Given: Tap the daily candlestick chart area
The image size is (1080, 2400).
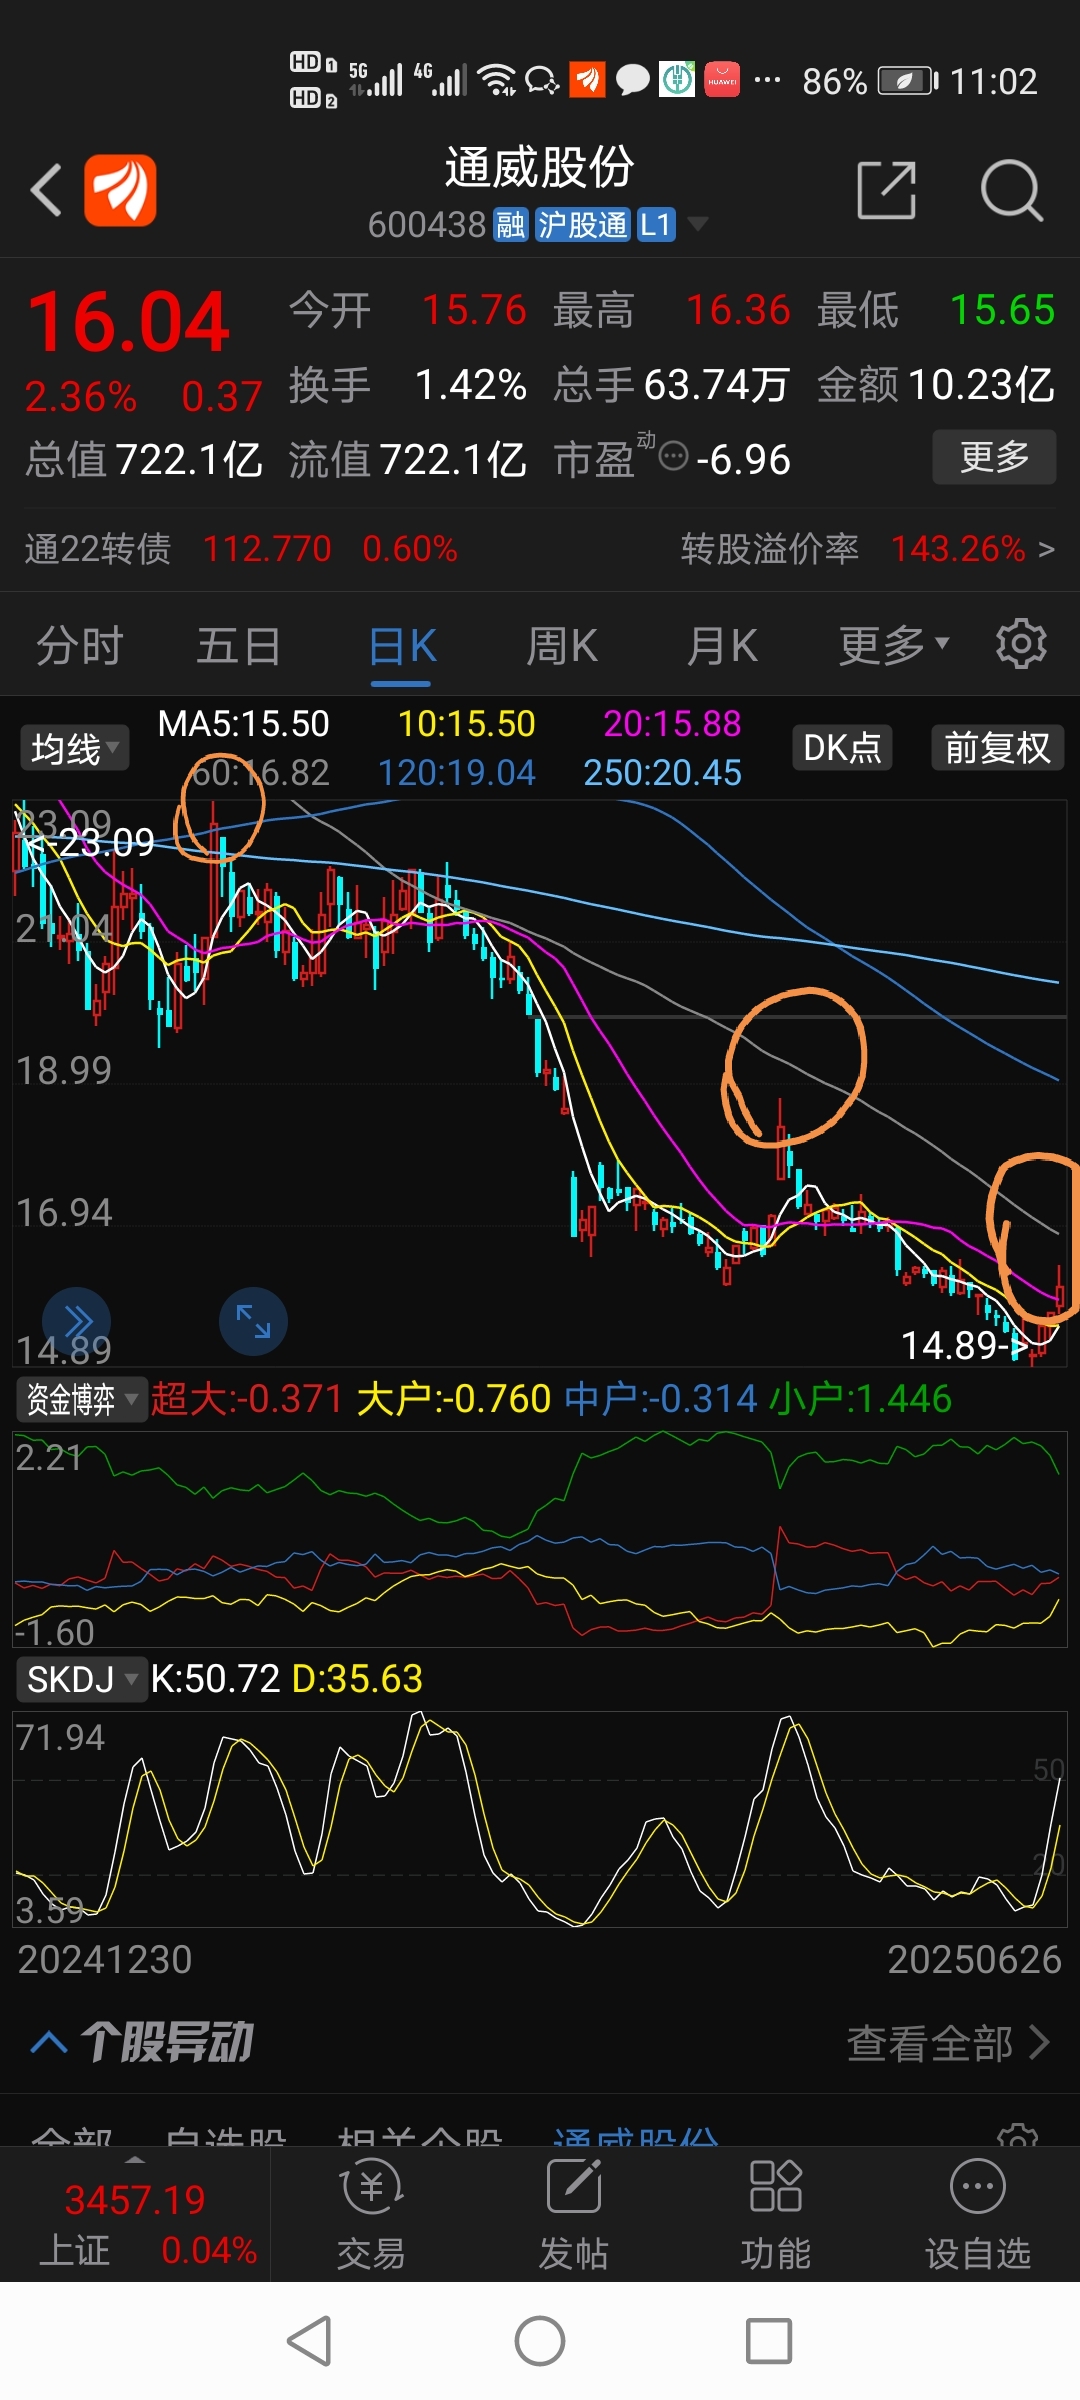Looking at the screenshot, I should click(x=540, y=1083).
